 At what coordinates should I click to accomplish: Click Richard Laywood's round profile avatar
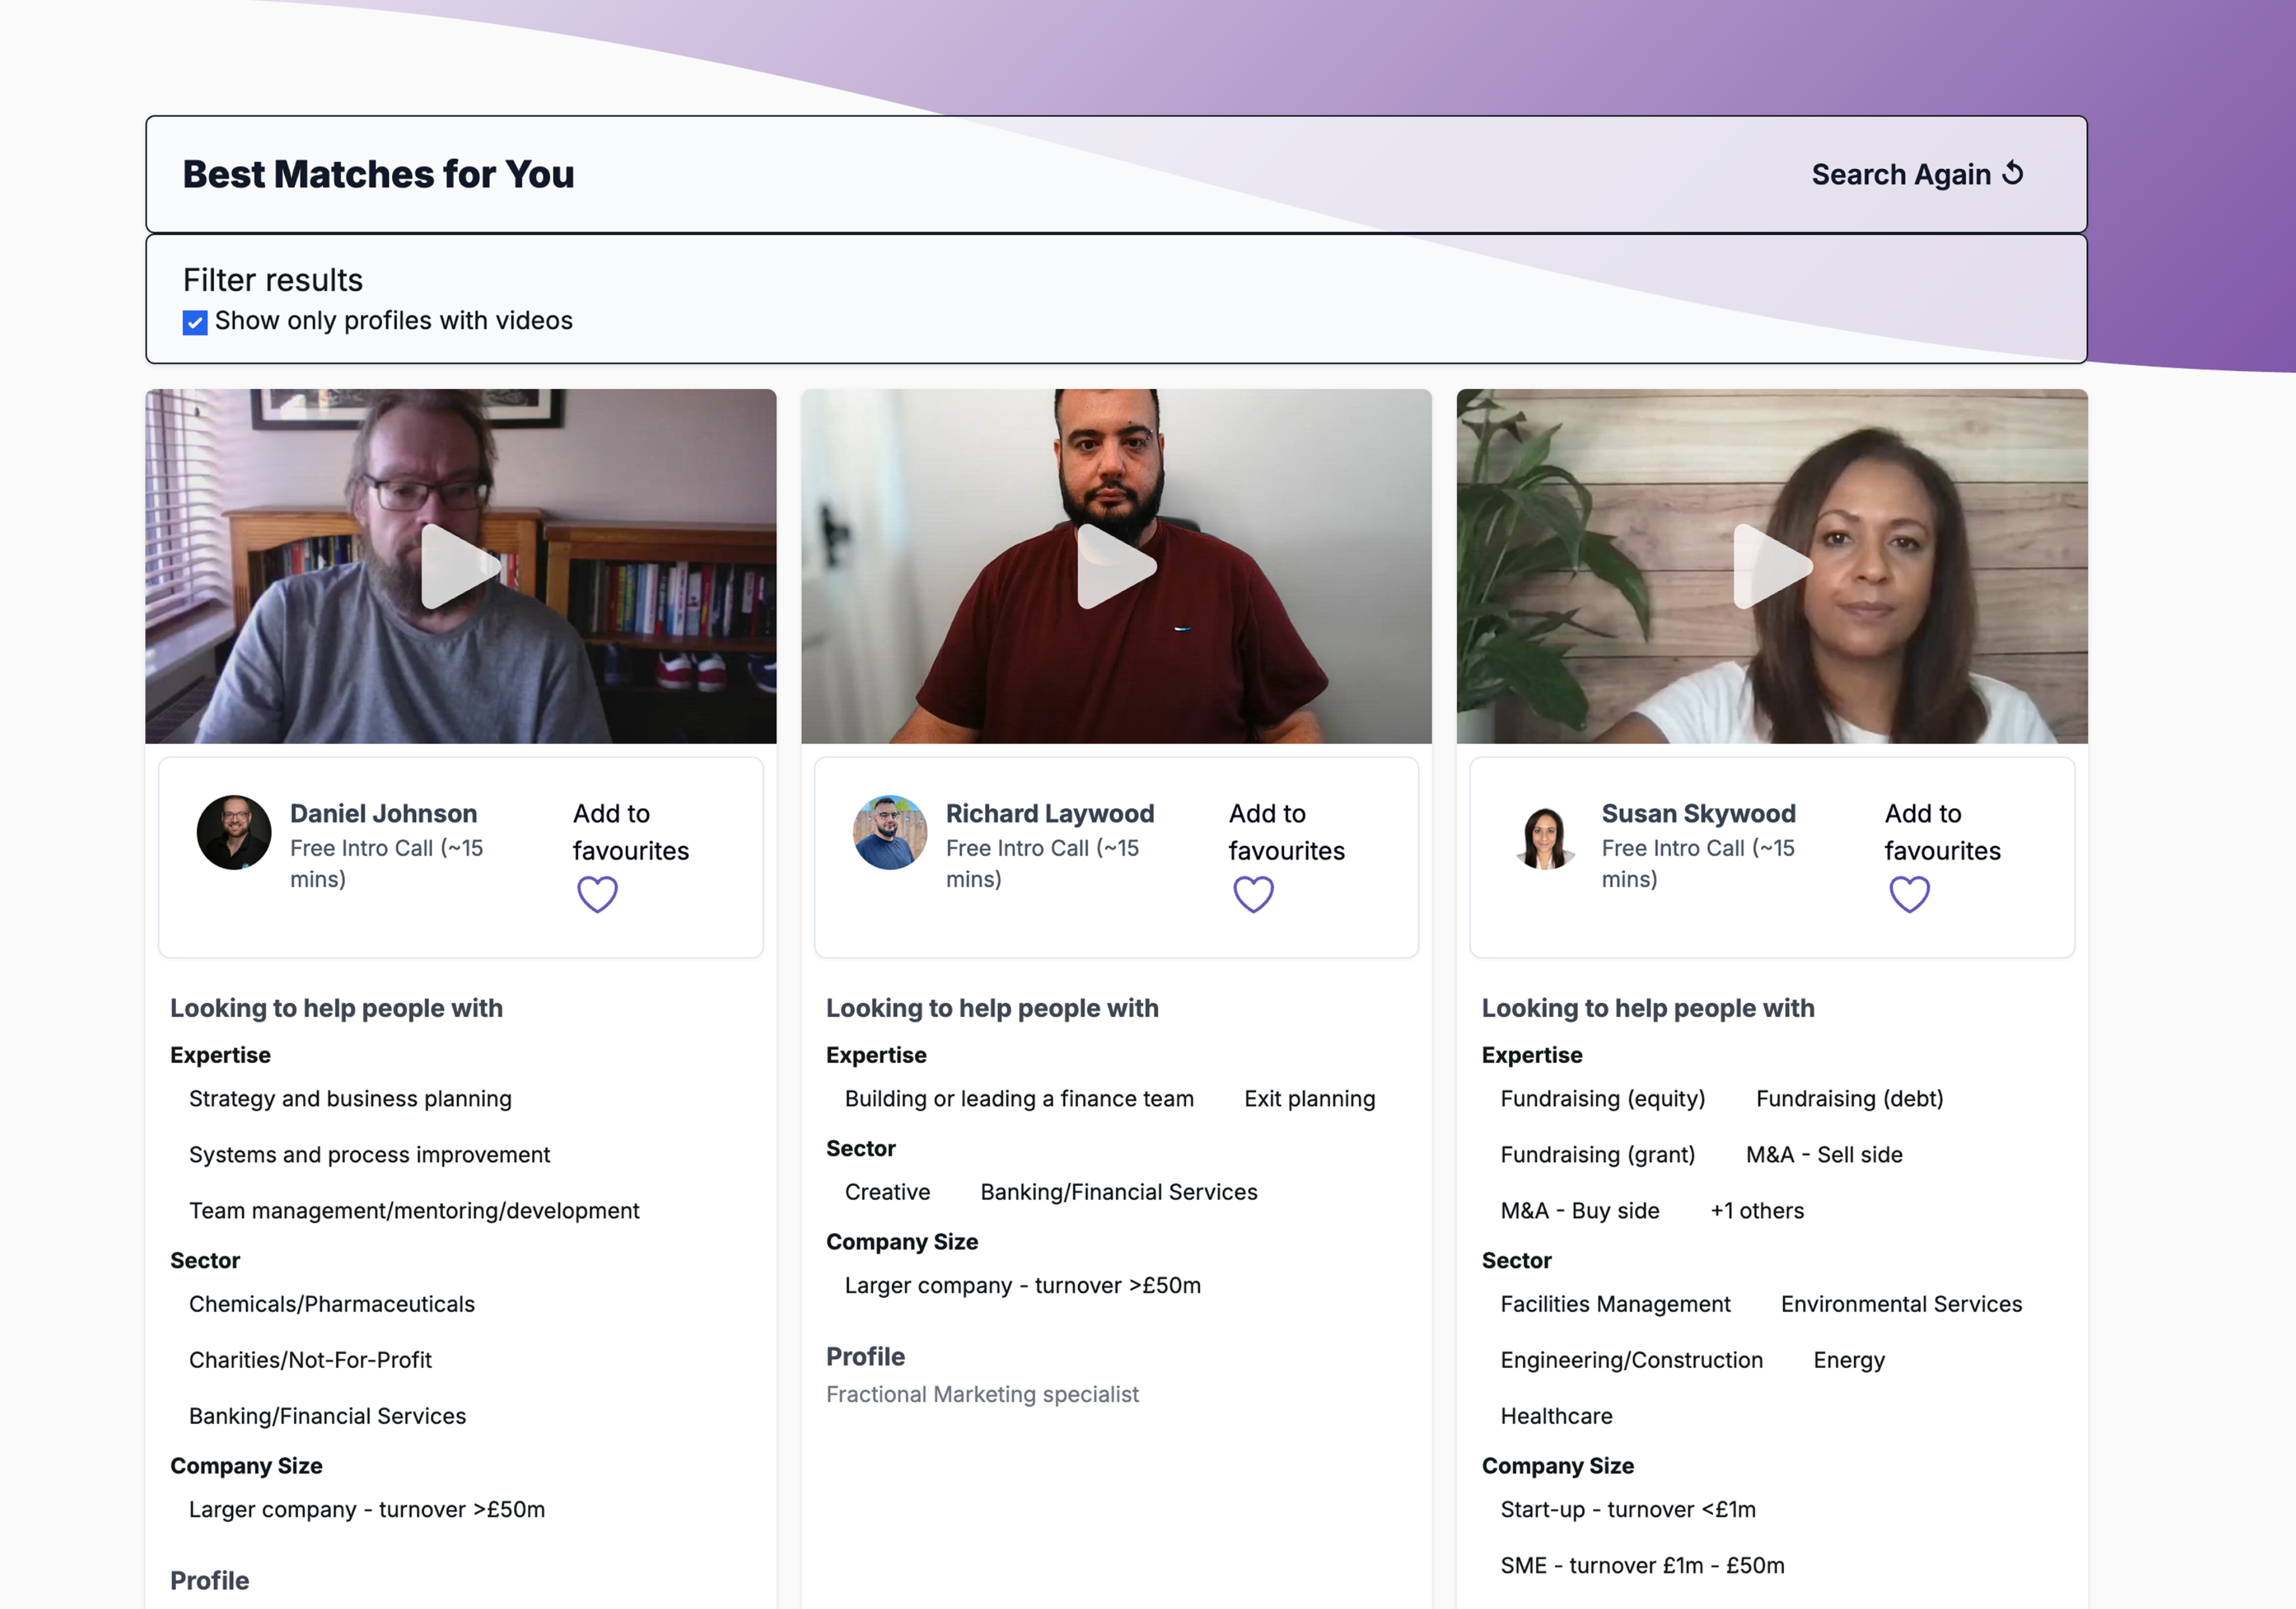889,832
